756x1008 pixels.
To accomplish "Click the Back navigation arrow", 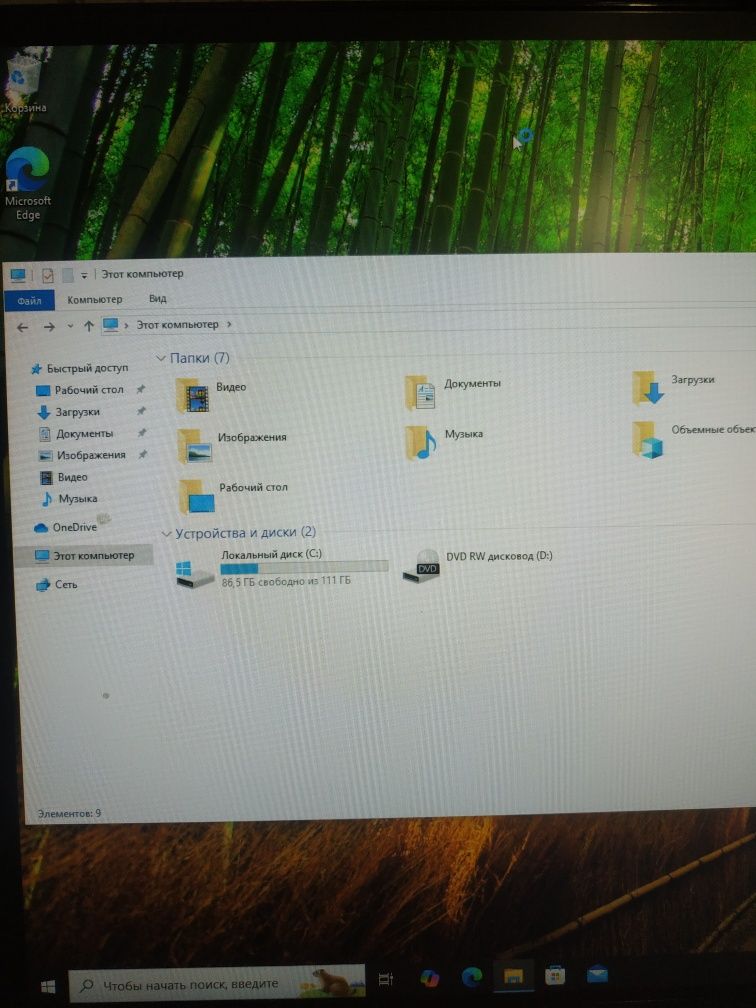I will 22,328.
